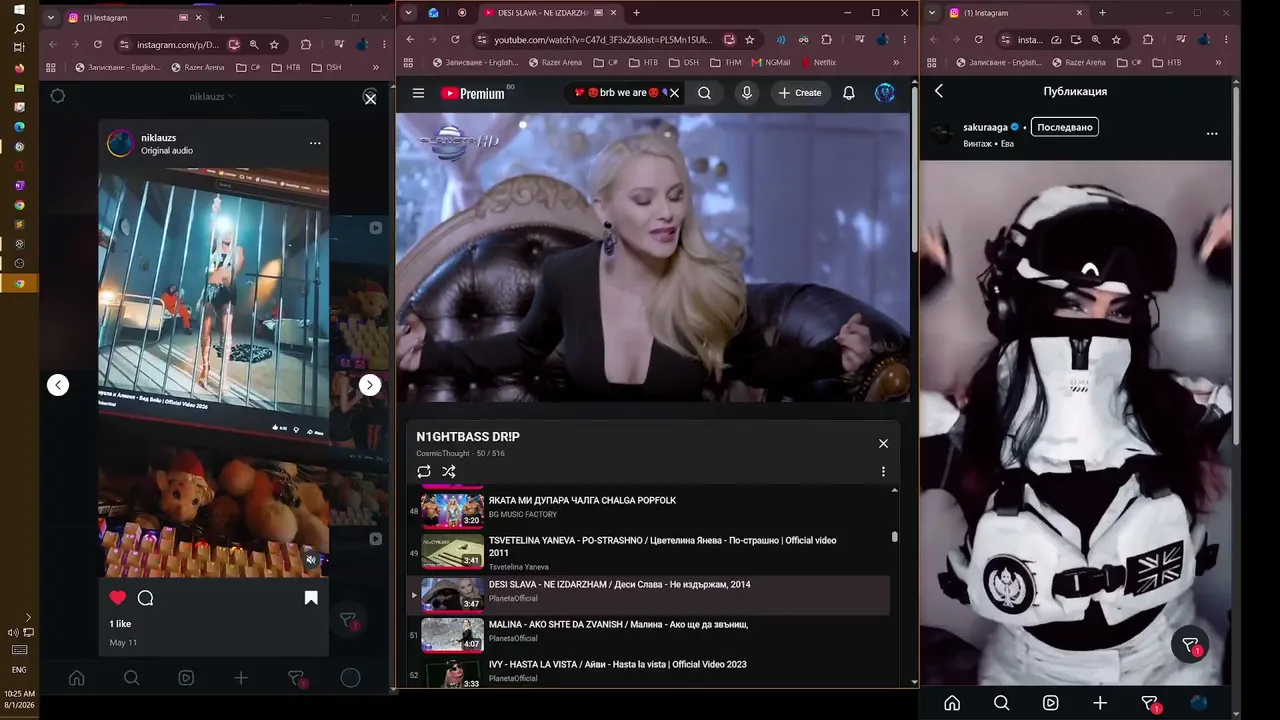Open comments on the niklauzs post
1280x720 pixels.
click(x=145, y=598)
